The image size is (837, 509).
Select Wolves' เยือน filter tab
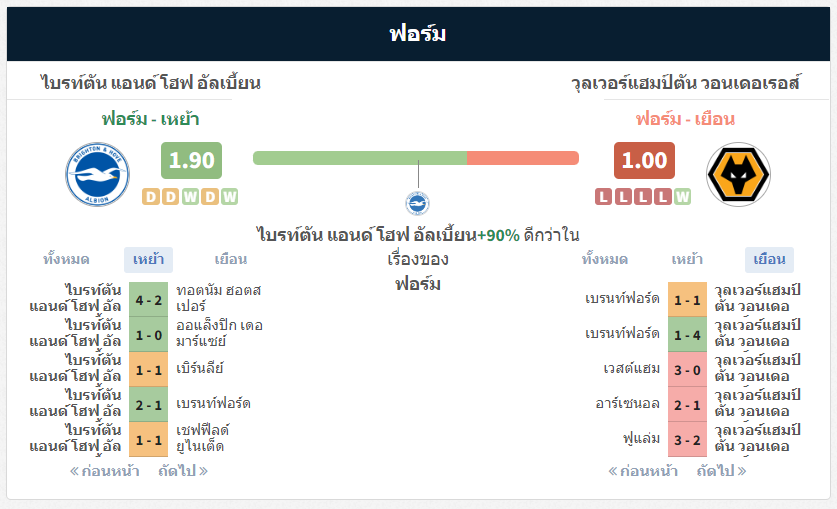tap(769, 260)
